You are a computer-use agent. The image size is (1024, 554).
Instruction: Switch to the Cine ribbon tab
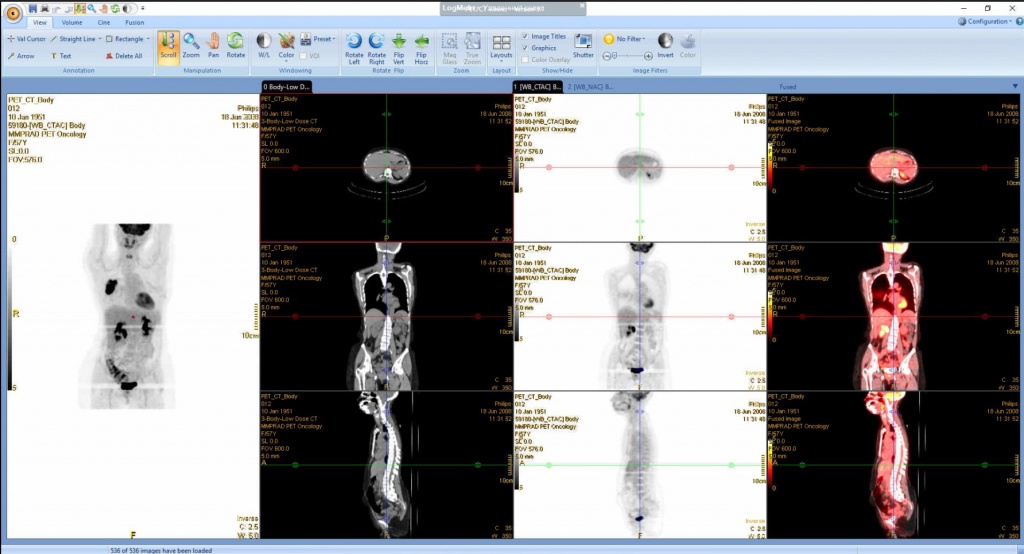[104, 22]
